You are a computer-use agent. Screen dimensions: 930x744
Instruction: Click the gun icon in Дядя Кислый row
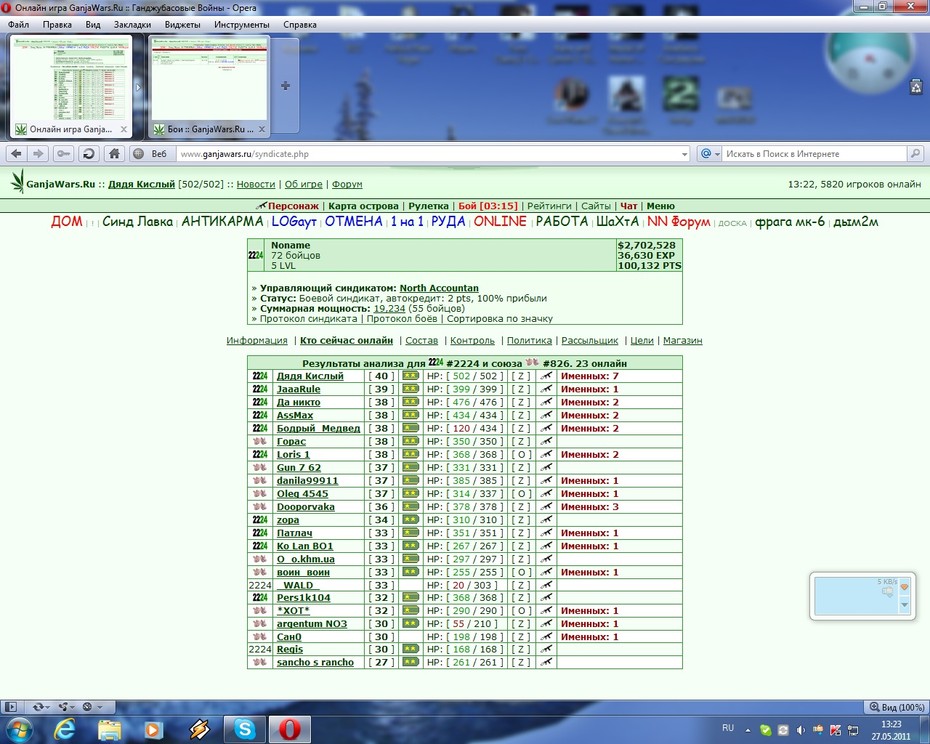[546, 376]
